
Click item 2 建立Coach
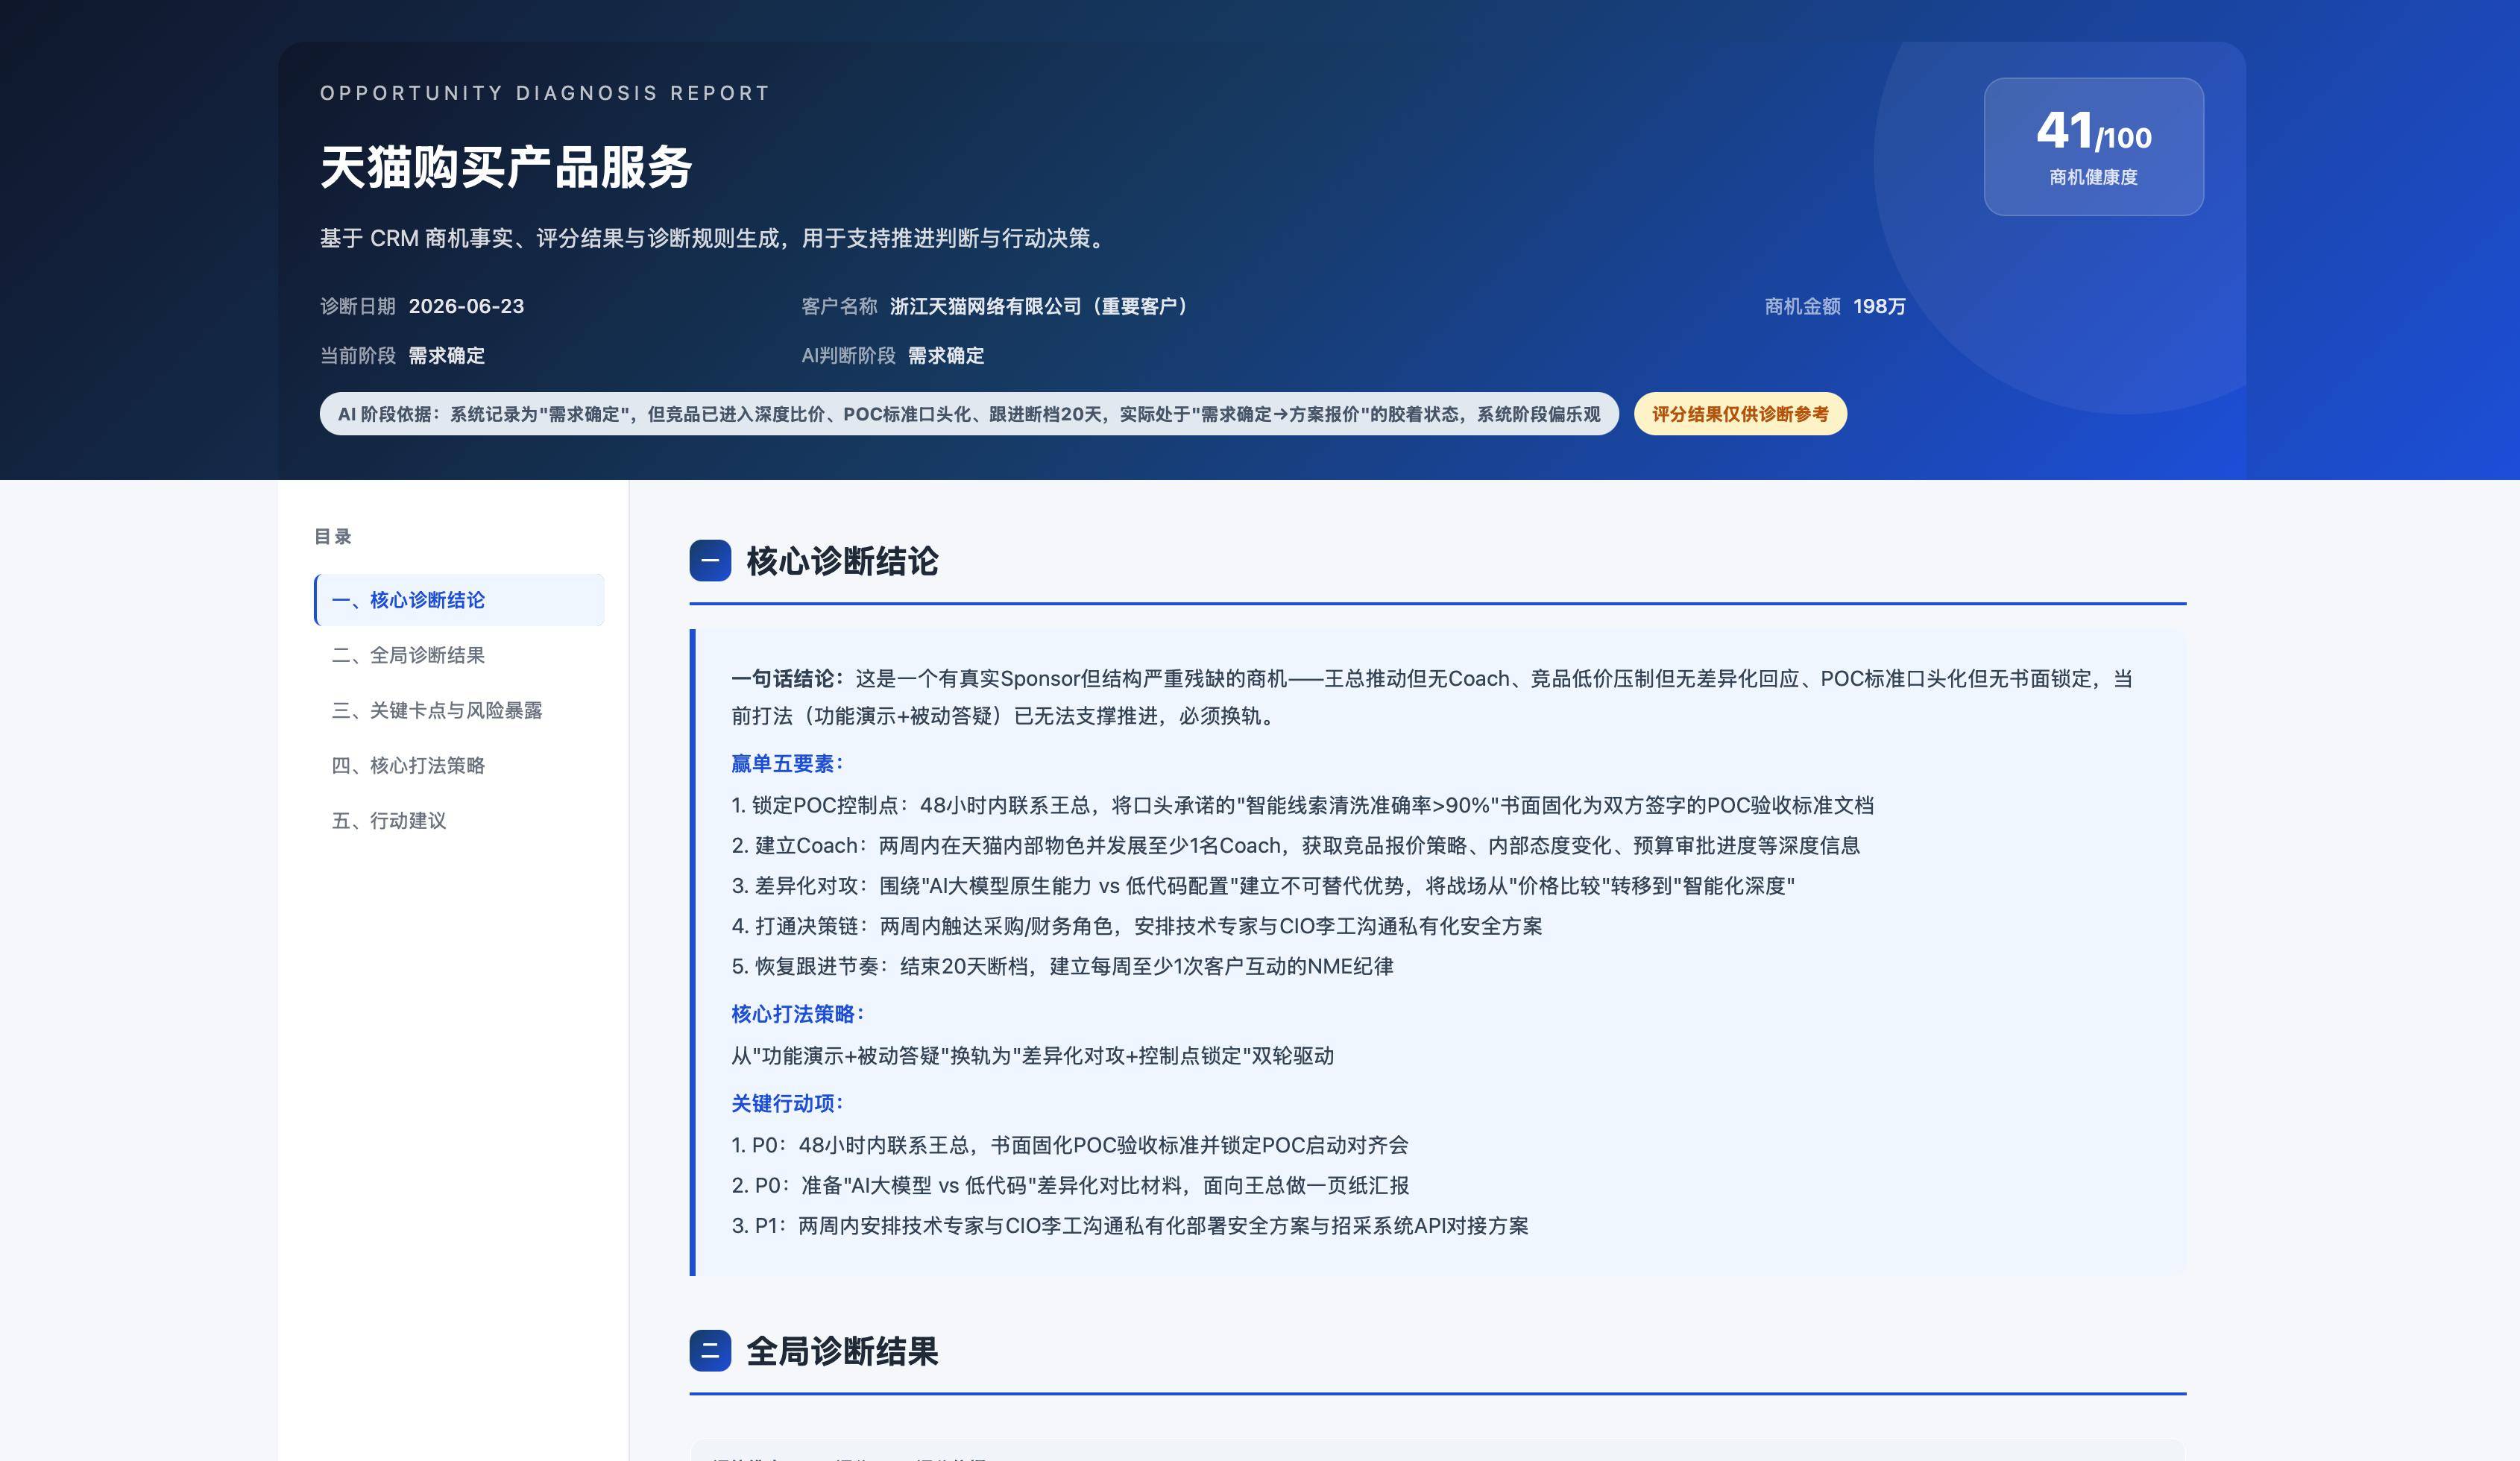coord(1295,845)
